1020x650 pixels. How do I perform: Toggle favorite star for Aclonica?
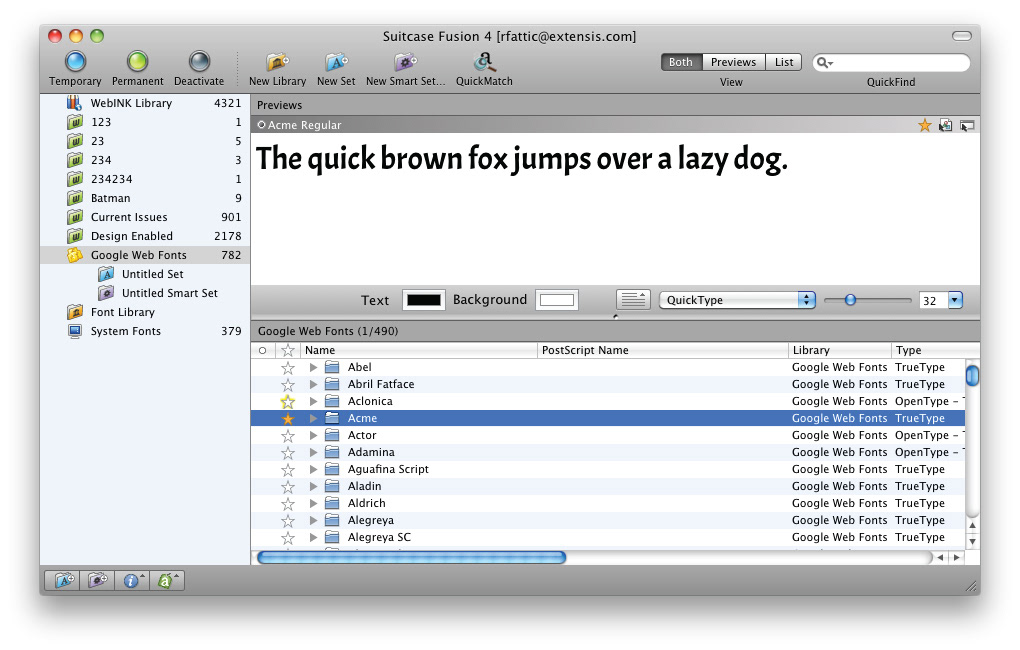point(288,401)
